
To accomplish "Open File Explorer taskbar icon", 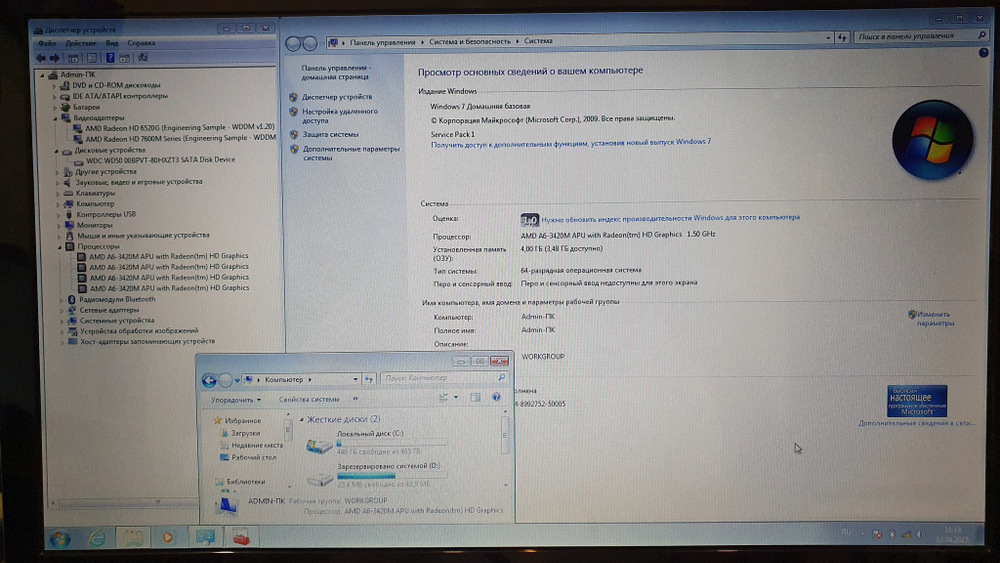I will [133, 538].
